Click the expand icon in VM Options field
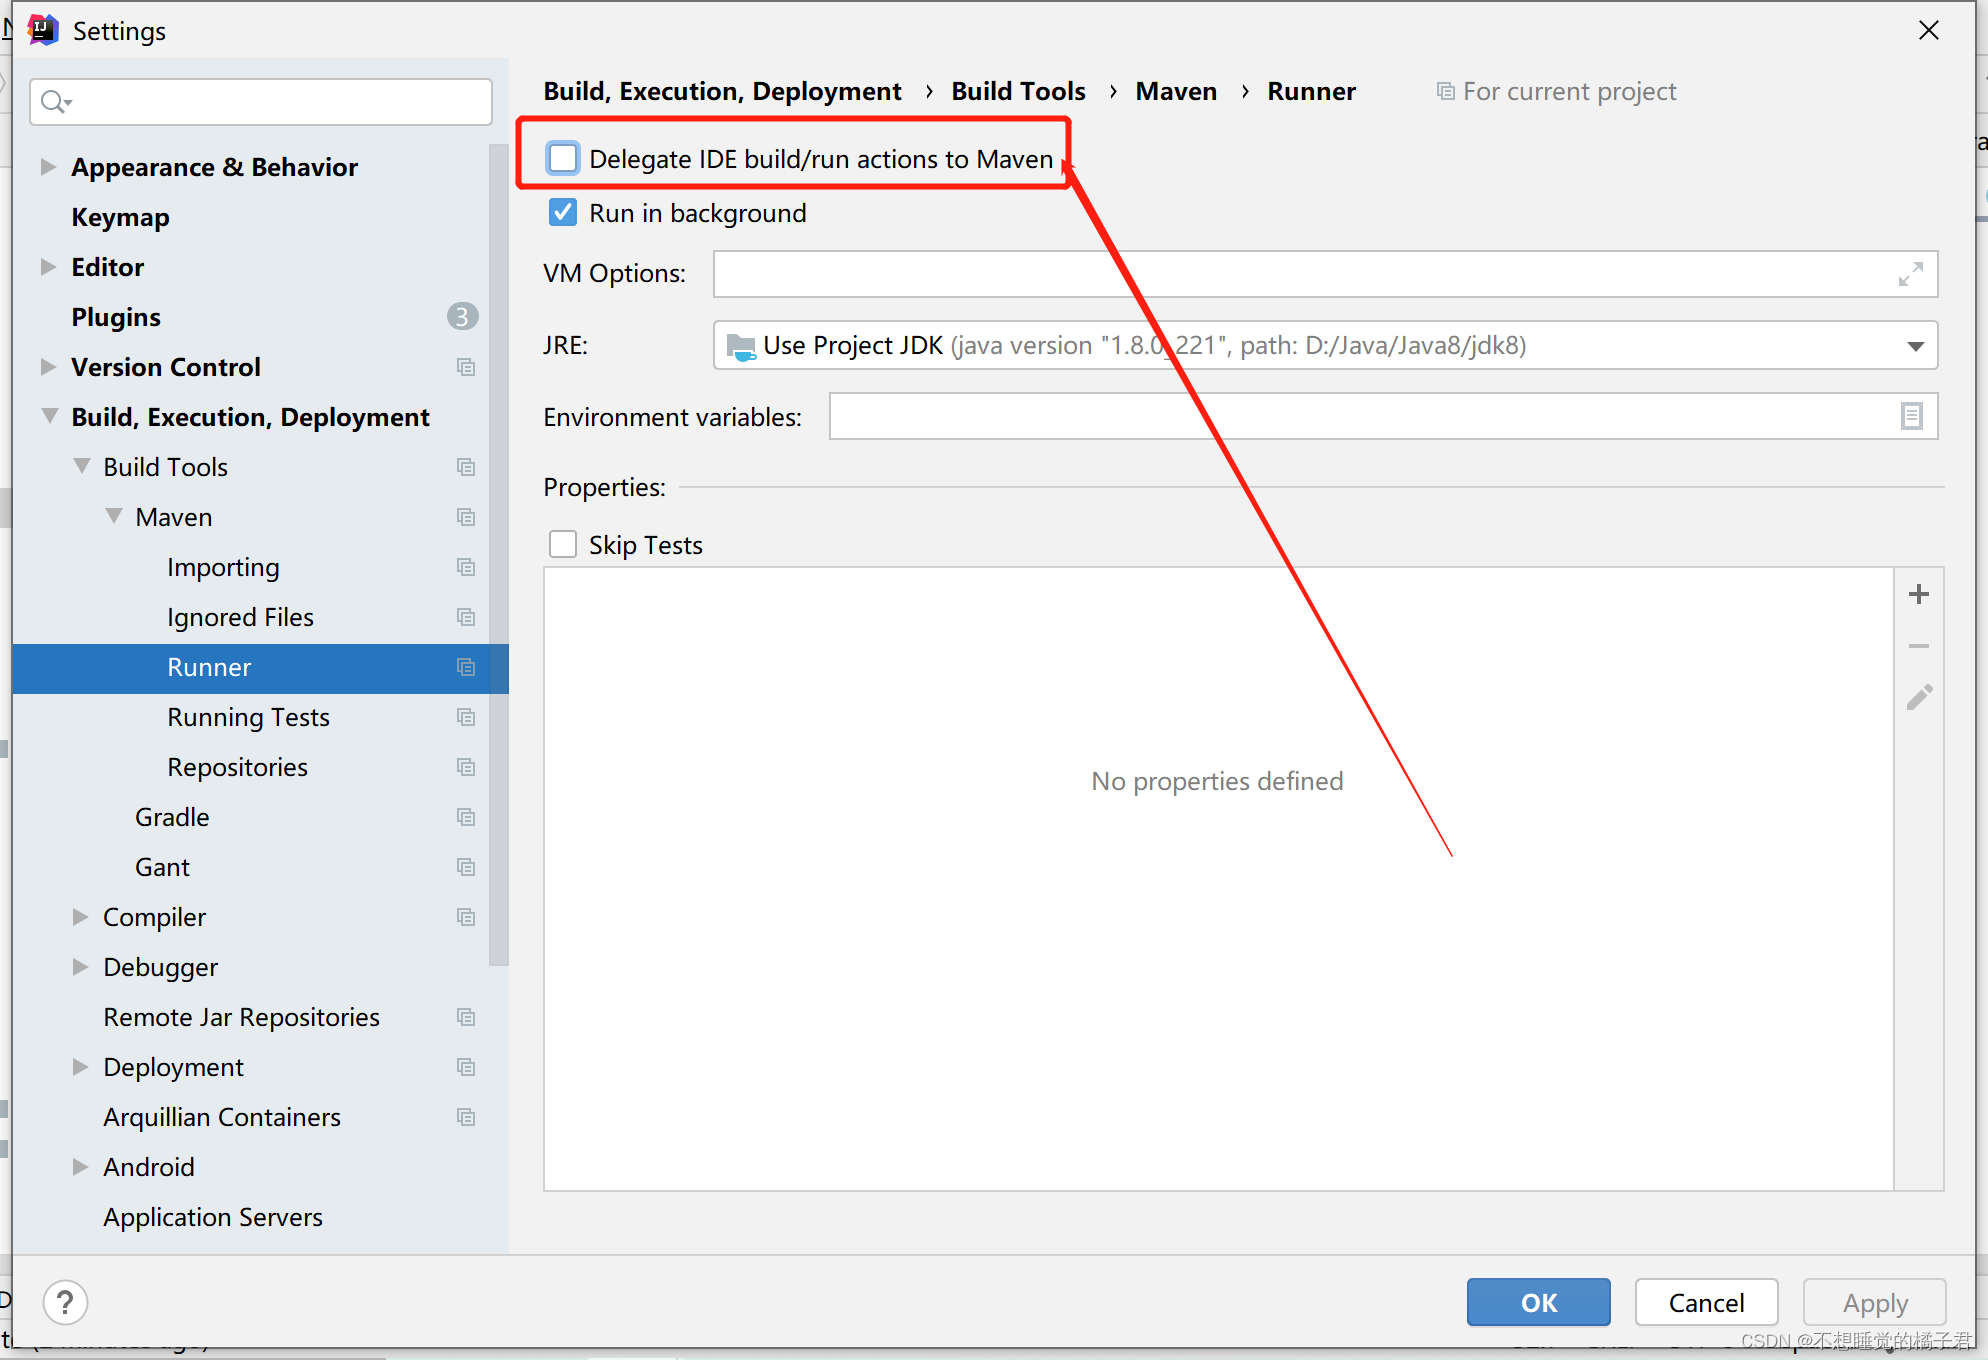The height and width of the screenshot is (1360, 1988). click(1910, 274)
